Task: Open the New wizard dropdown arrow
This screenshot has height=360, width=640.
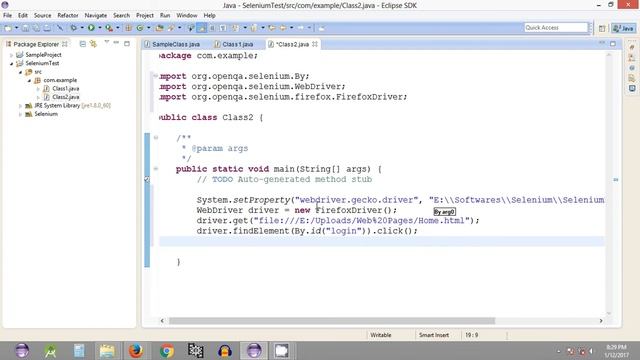Action: [x=16, y=28]
